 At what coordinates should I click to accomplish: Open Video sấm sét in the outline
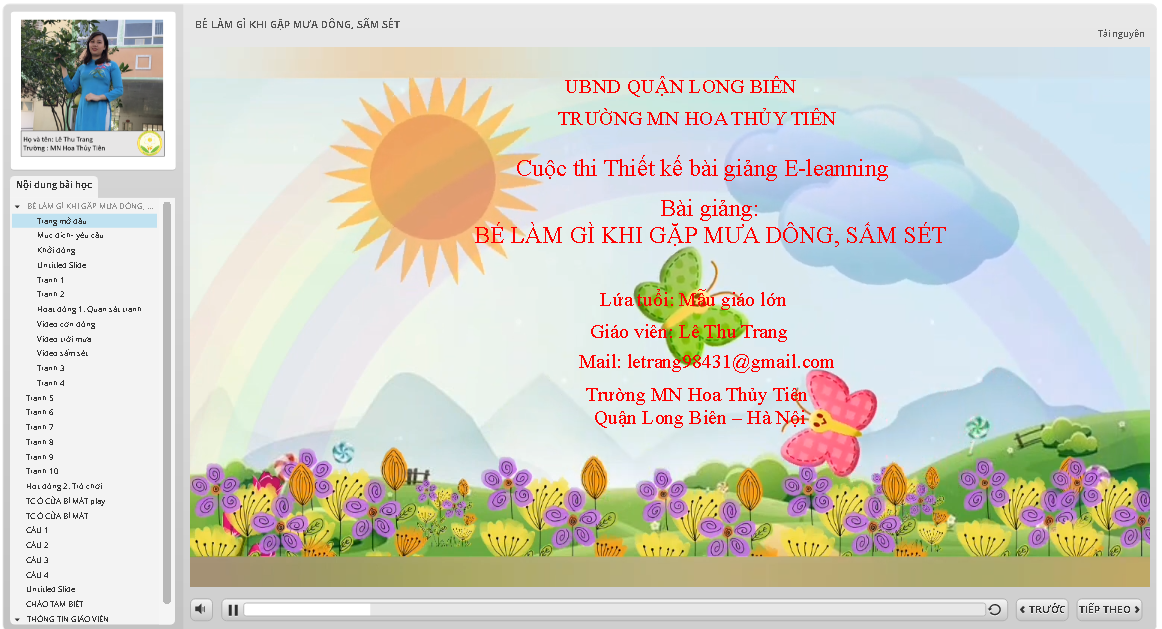[63, 353]
